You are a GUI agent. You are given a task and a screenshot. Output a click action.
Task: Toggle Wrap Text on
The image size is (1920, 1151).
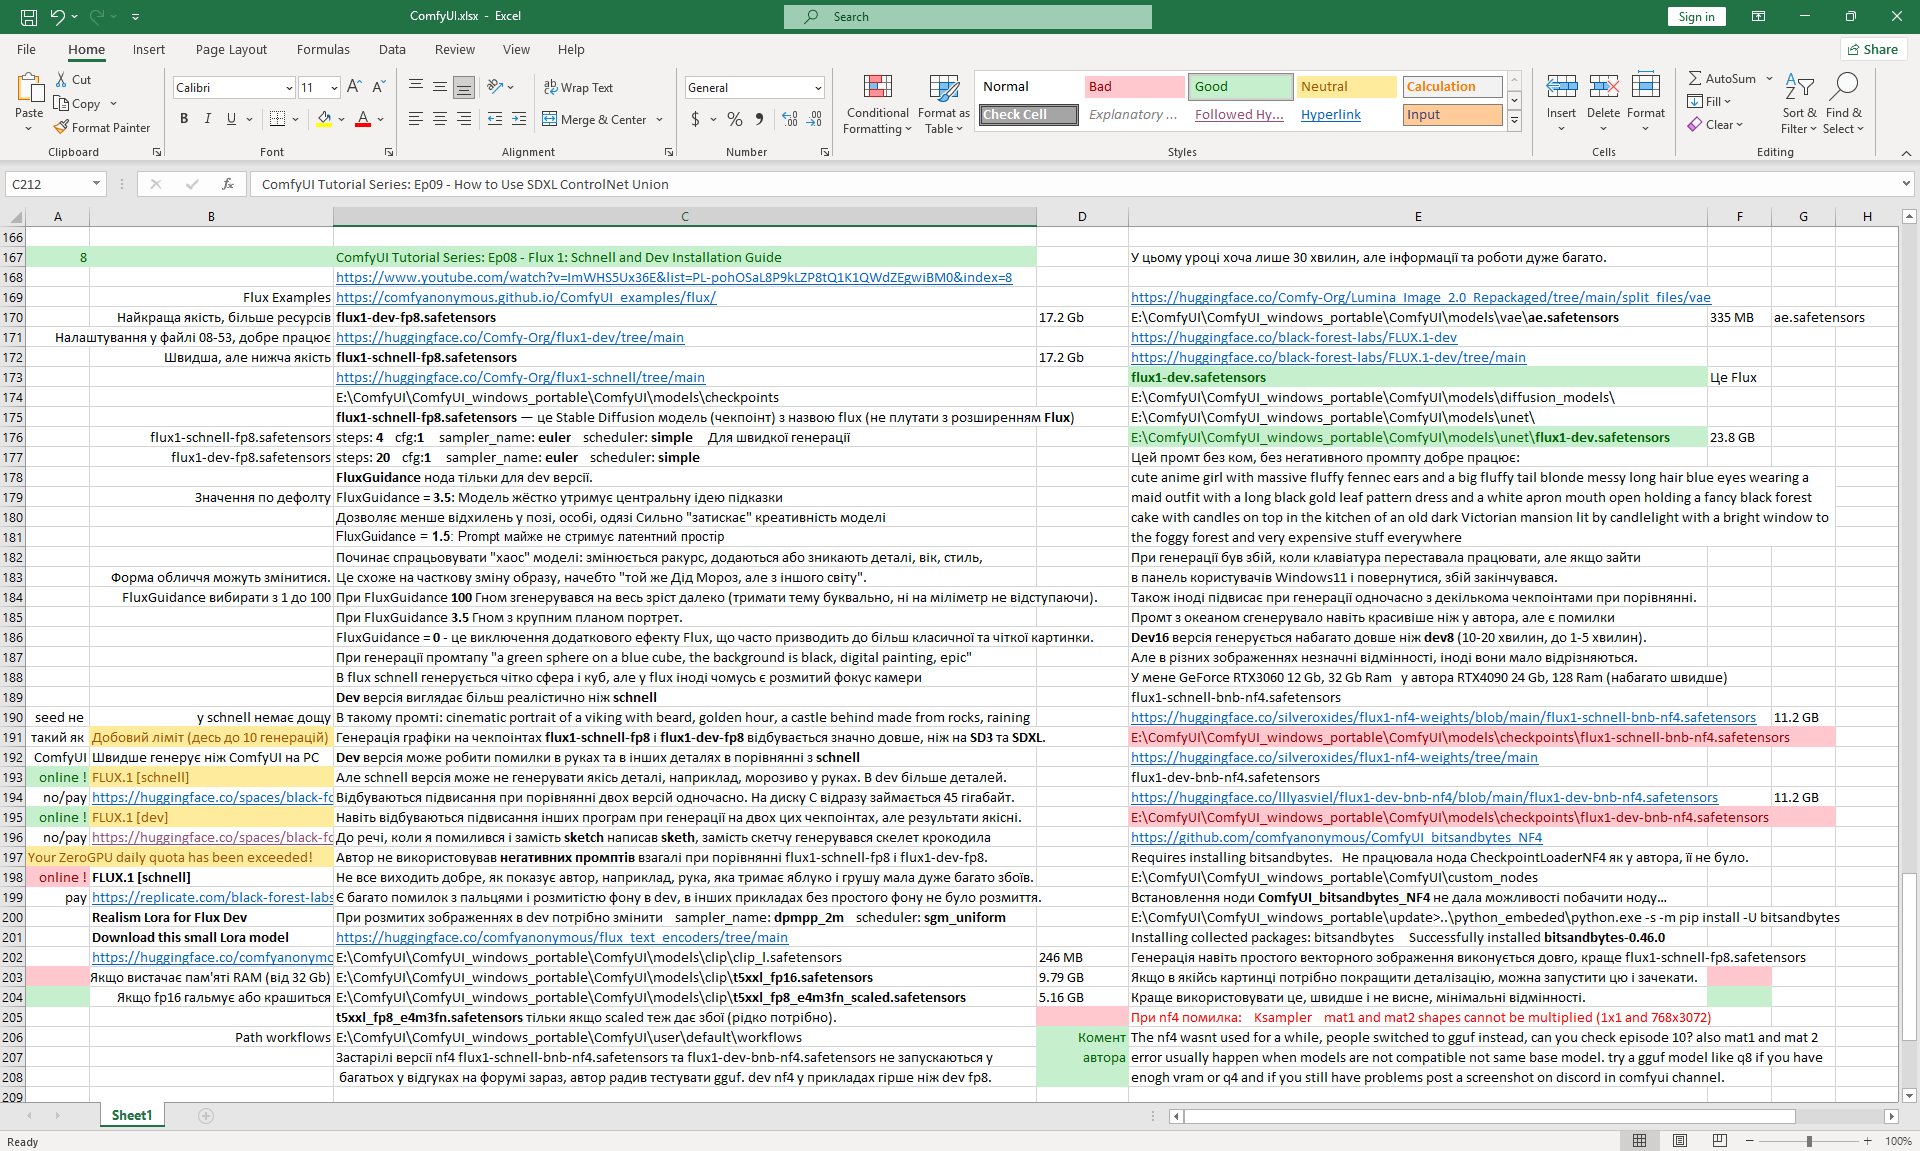pyautogui.click(x=578, y=87)
